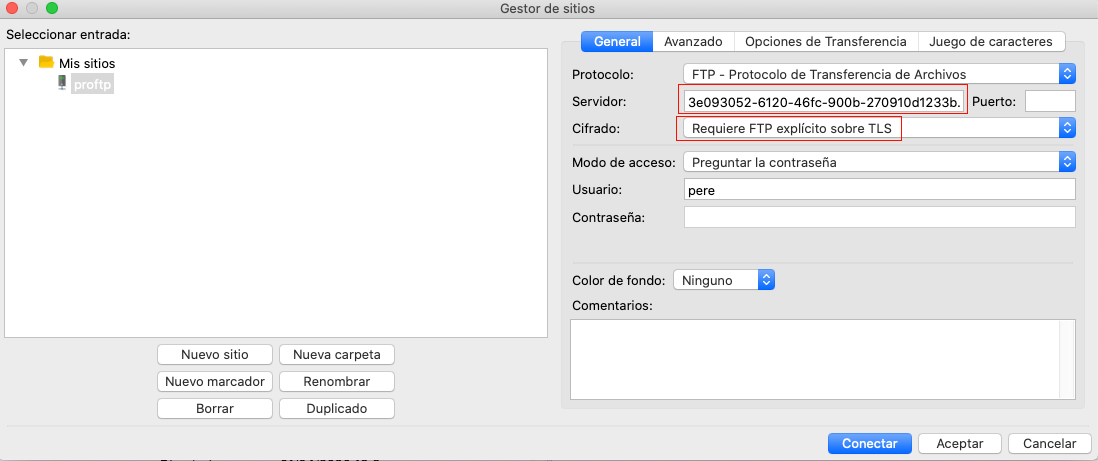The image size is (1098, 461).
Task: Switch to the General tab
Action: 617,41
